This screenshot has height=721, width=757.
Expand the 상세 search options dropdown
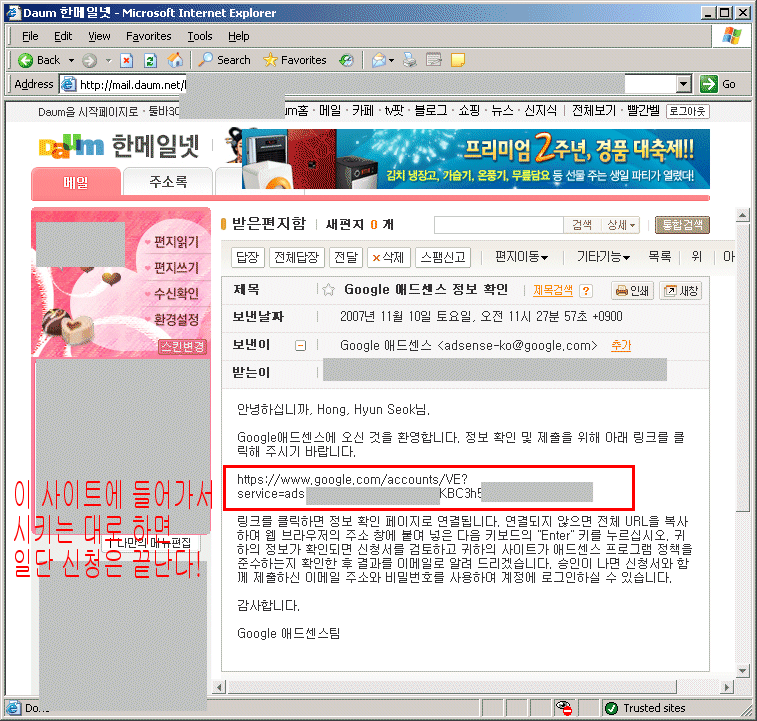click(x=621, y=225)
